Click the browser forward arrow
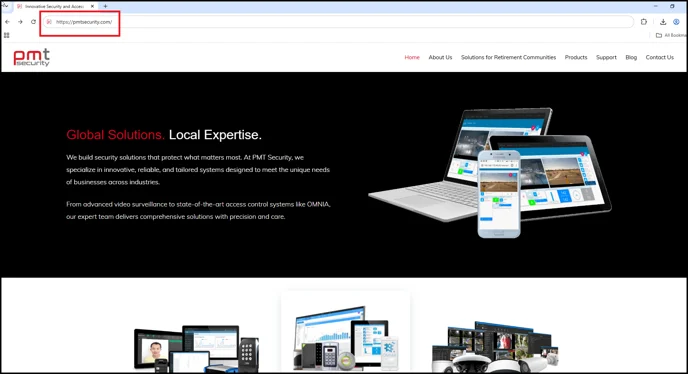688x374 pixels. tap(20, 22)
